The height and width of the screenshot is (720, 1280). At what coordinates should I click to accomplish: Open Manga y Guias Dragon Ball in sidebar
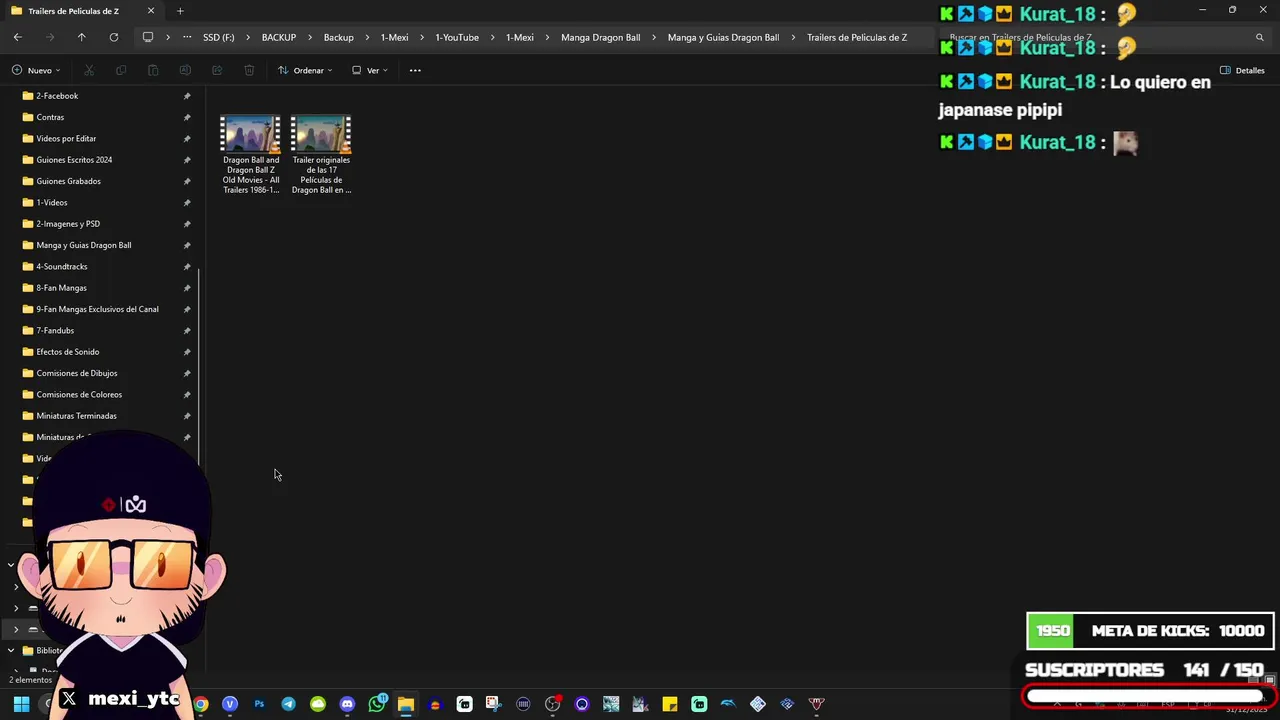click(x=83, y=245)
